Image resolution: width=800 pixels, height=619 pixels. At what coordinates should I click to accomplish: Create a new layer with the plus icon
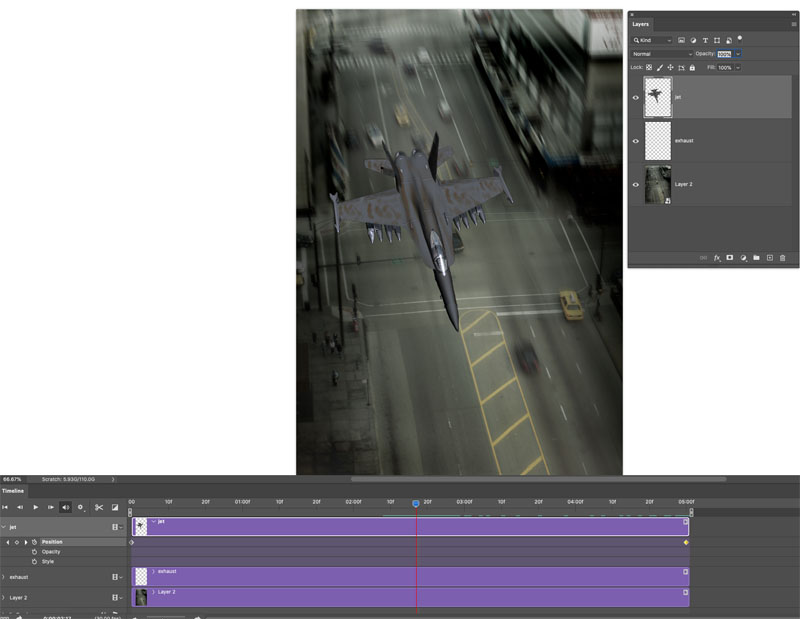(x=770, y=258)
